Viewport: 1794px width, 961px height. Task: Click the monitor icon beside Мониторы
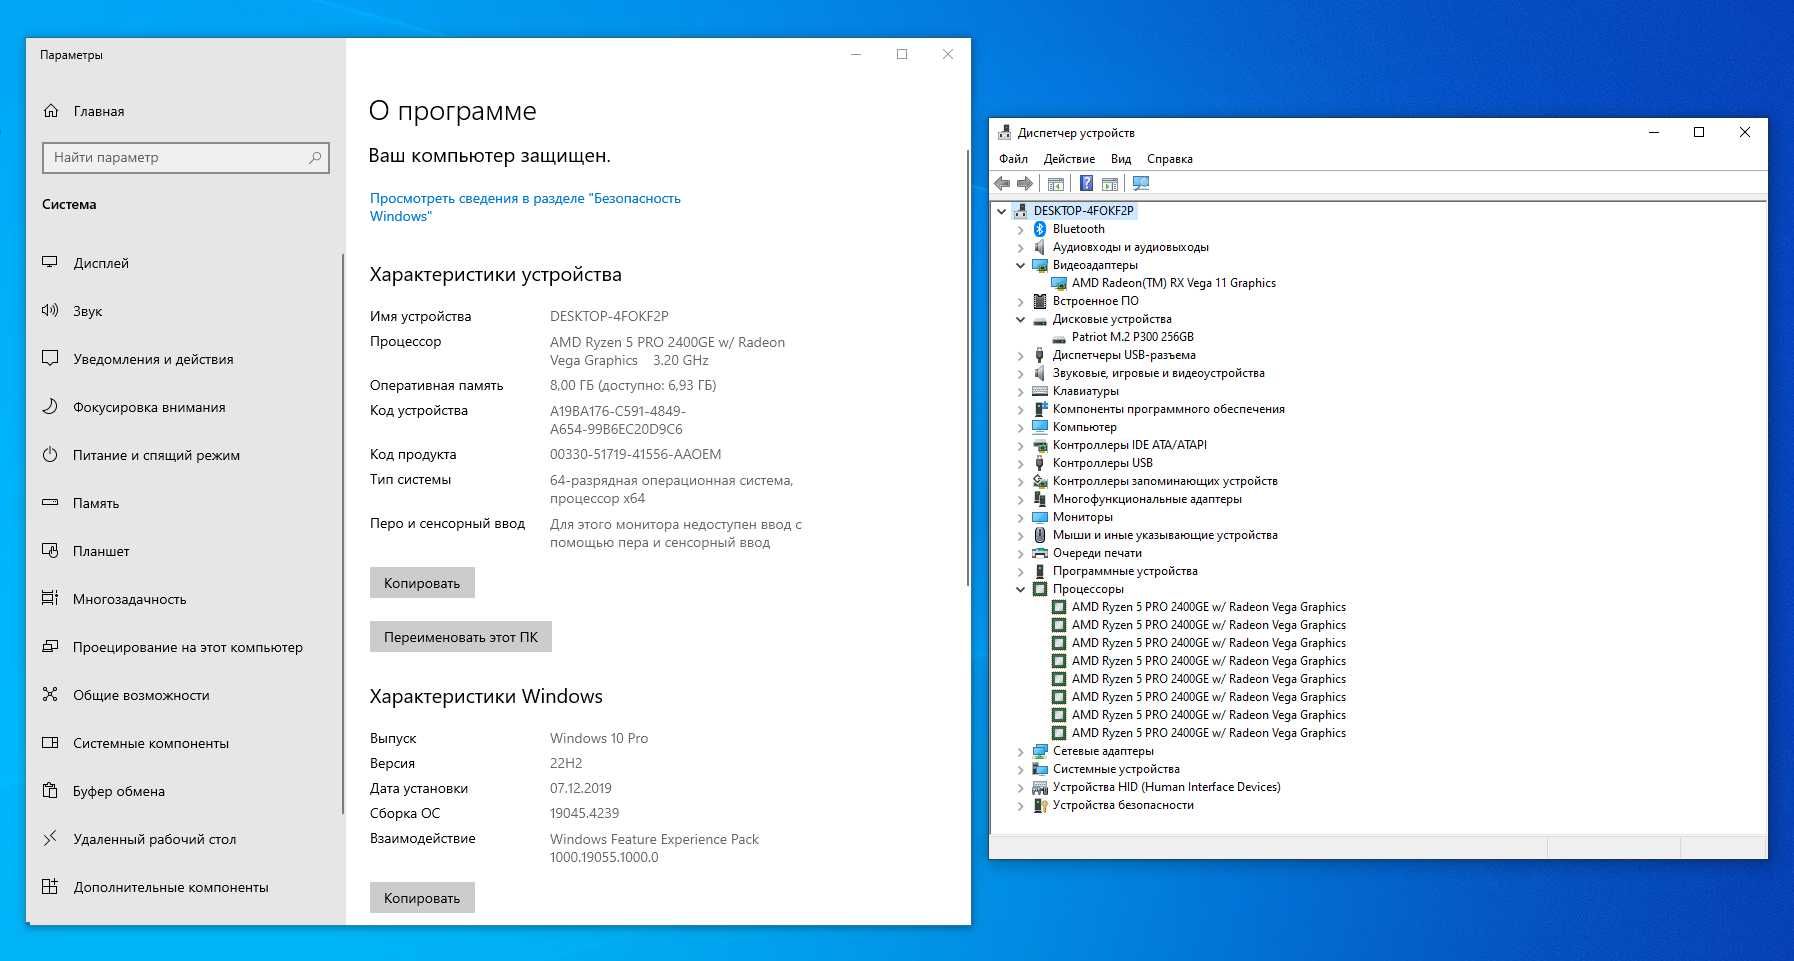coord(1040,517)
